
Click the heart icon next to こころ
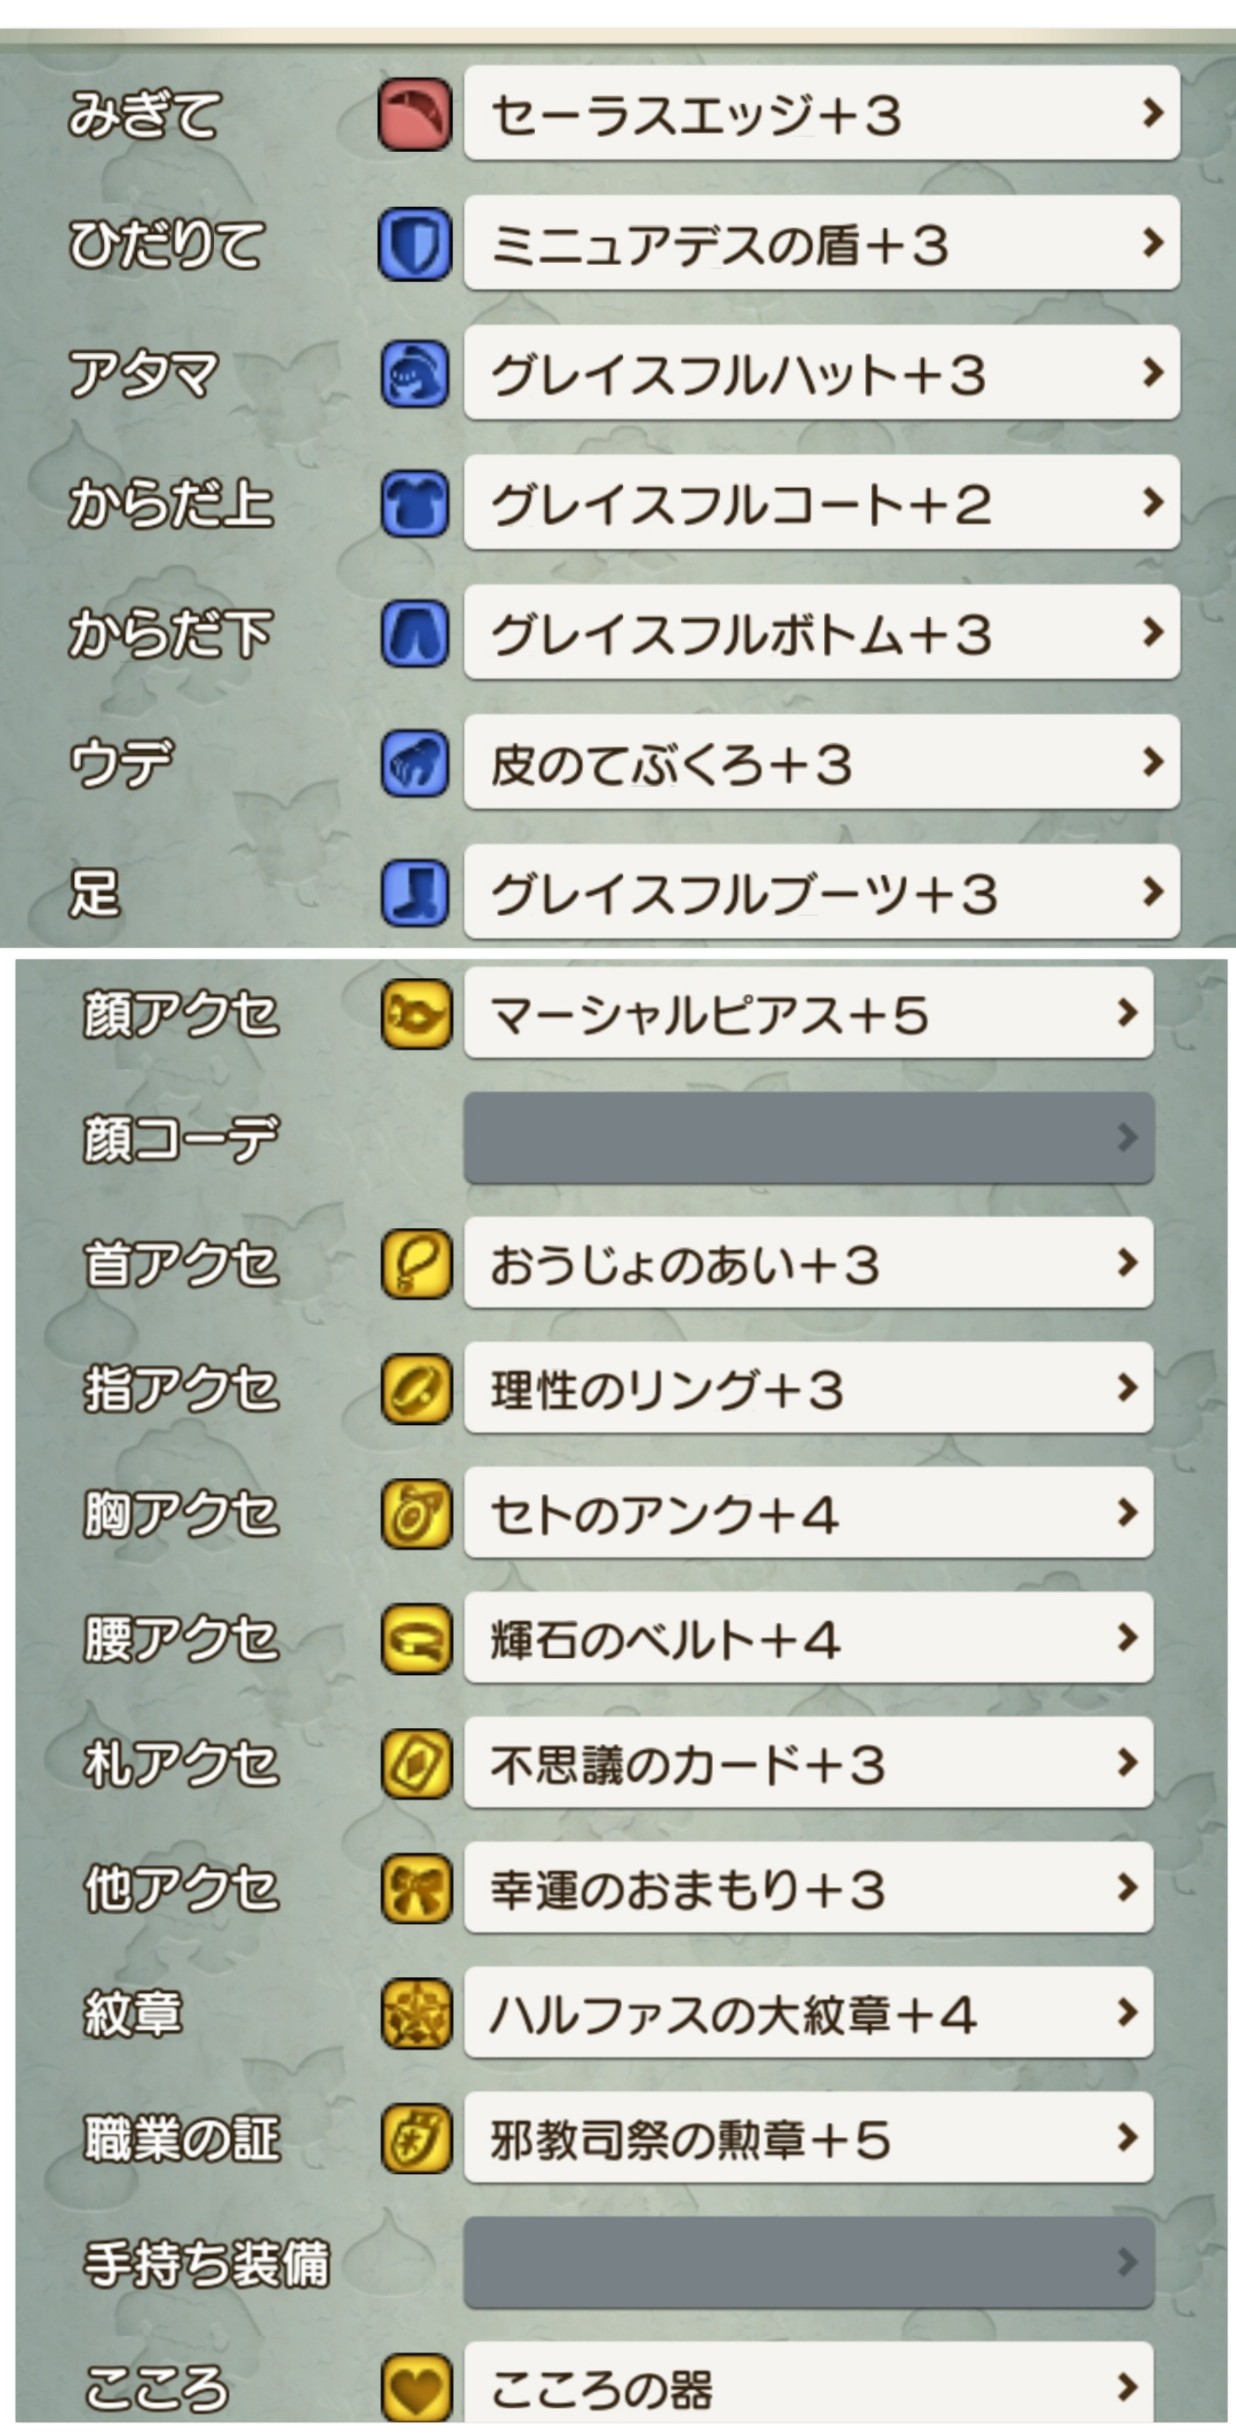pyautogui.click(x=416, y=2388)
